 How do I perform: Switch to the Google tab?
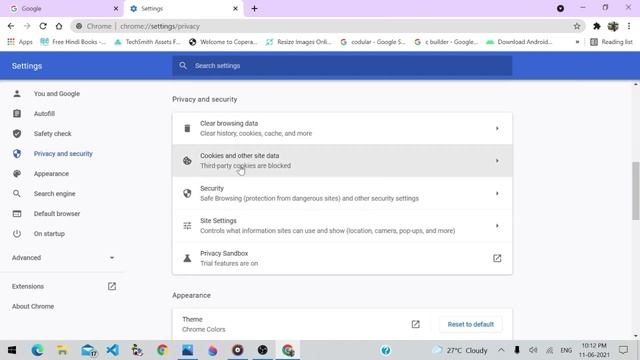point(61,9)
